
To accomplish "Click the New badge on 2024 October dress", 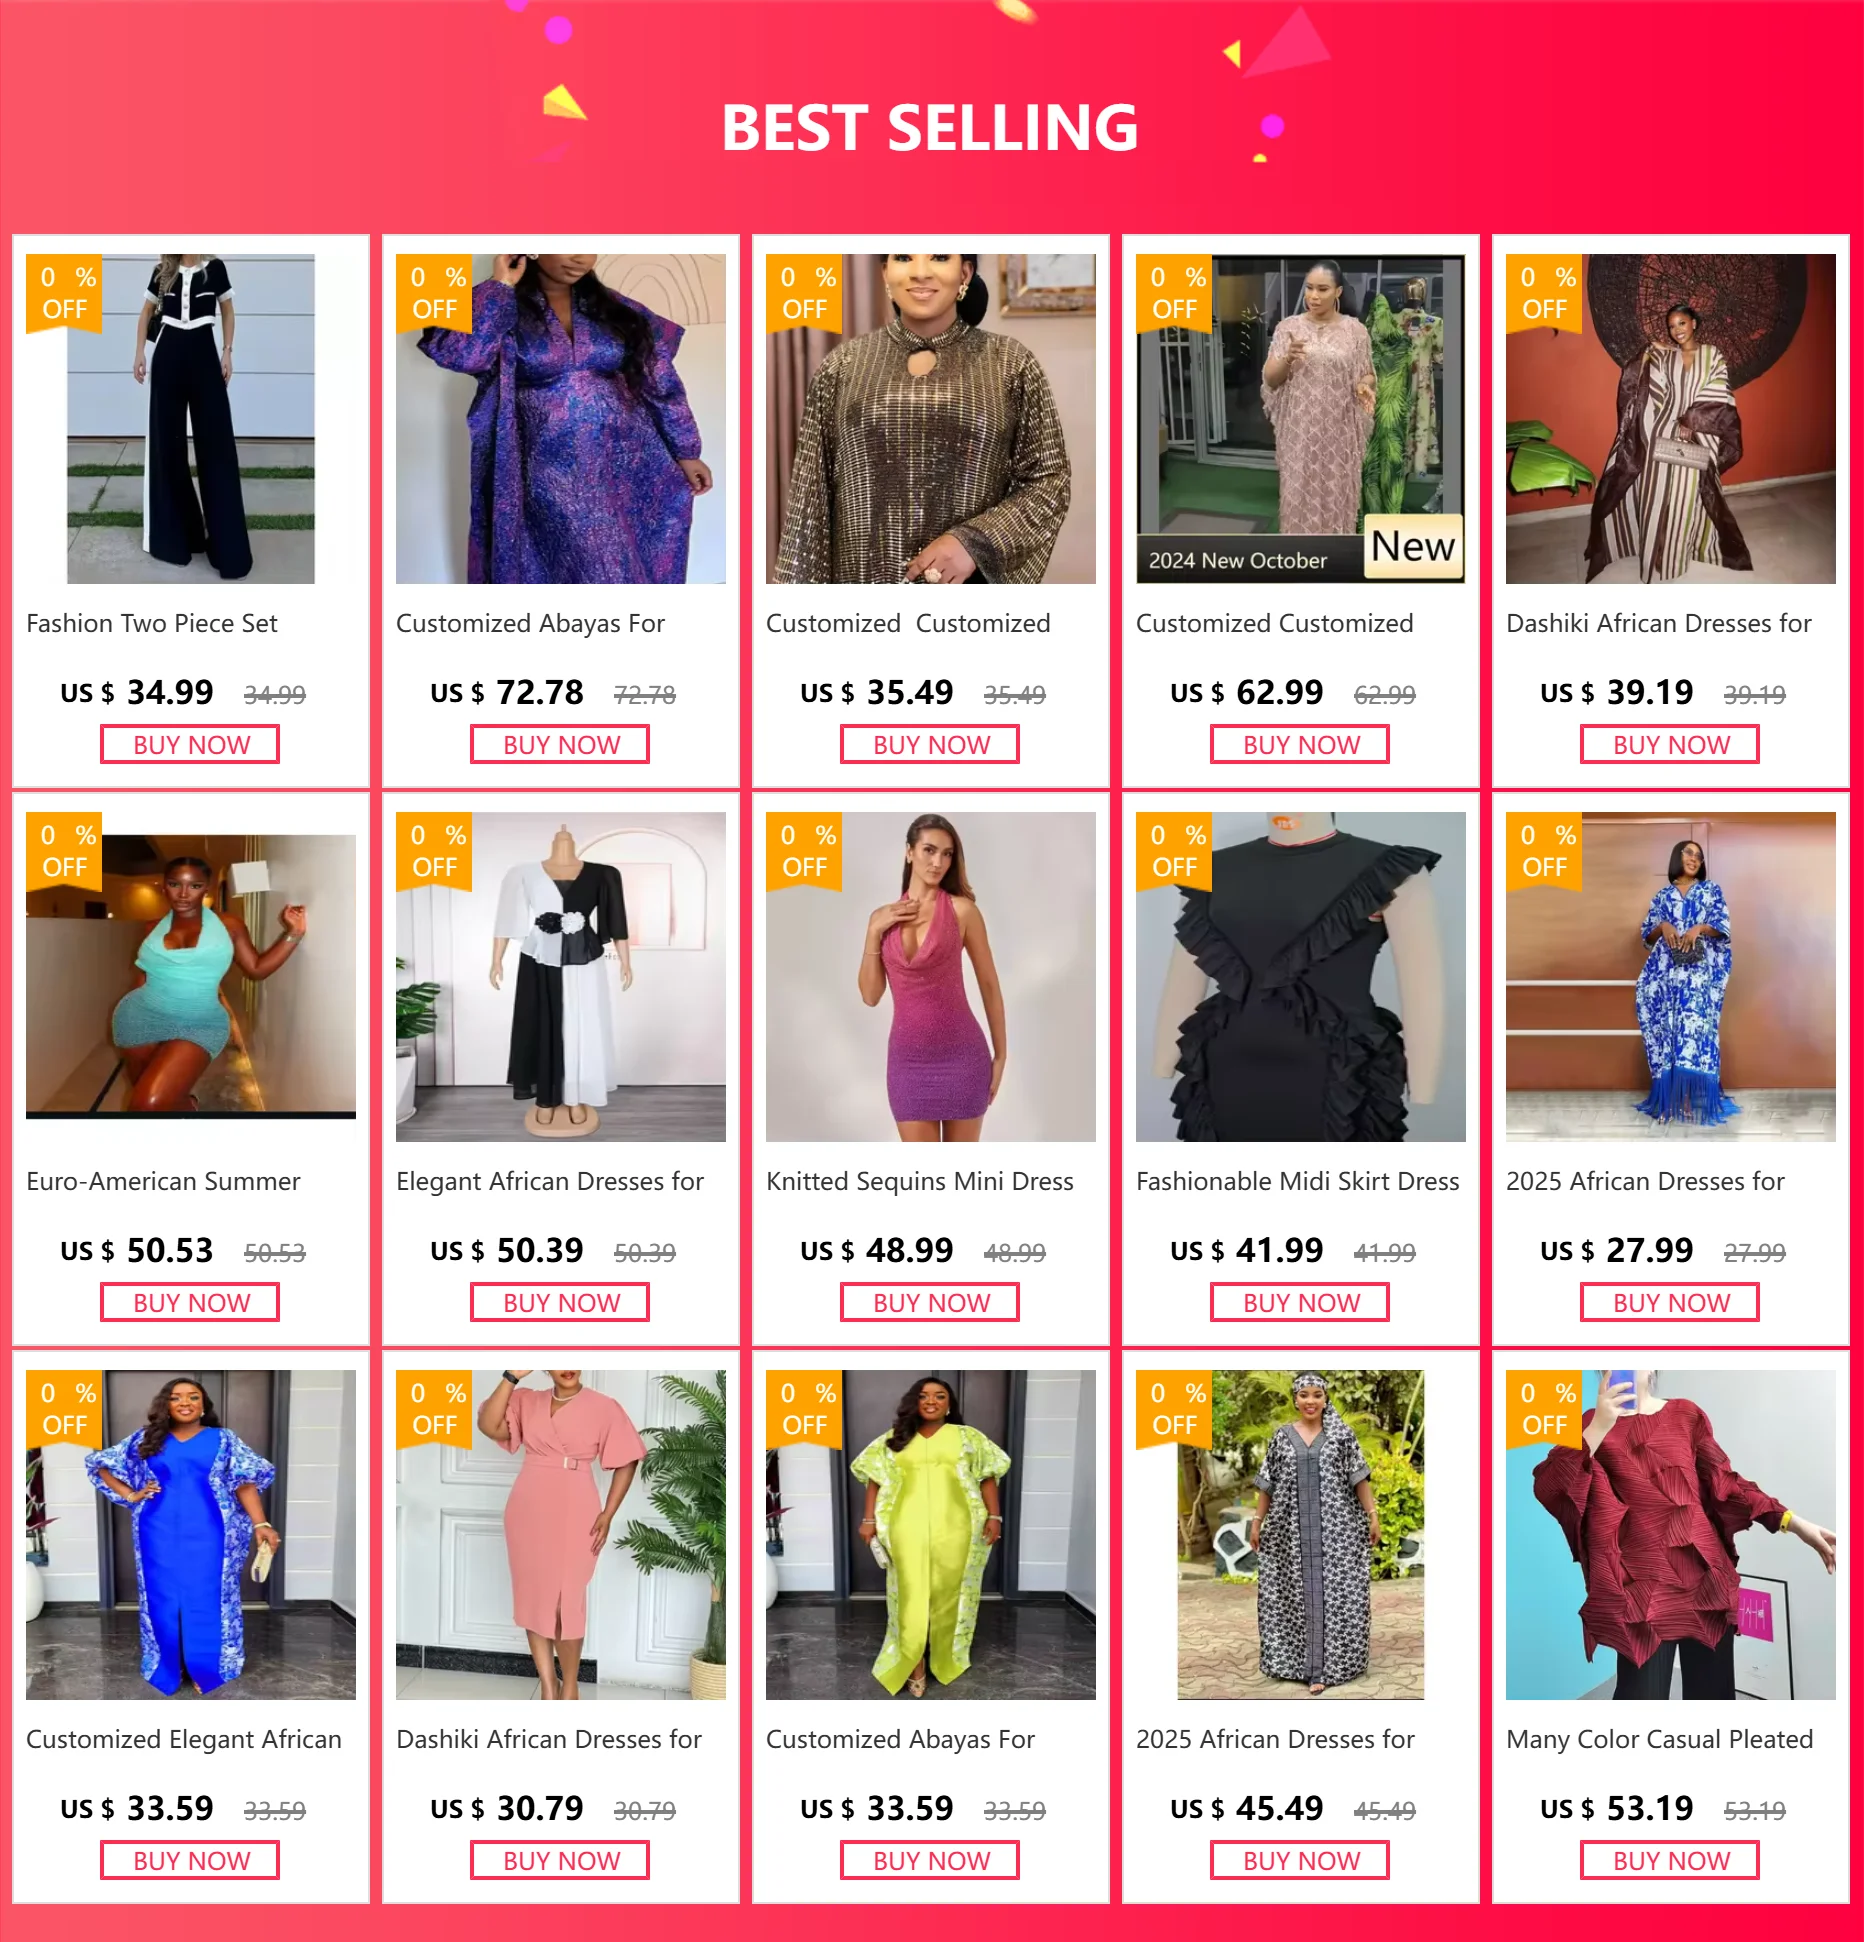I will 1413,547.
